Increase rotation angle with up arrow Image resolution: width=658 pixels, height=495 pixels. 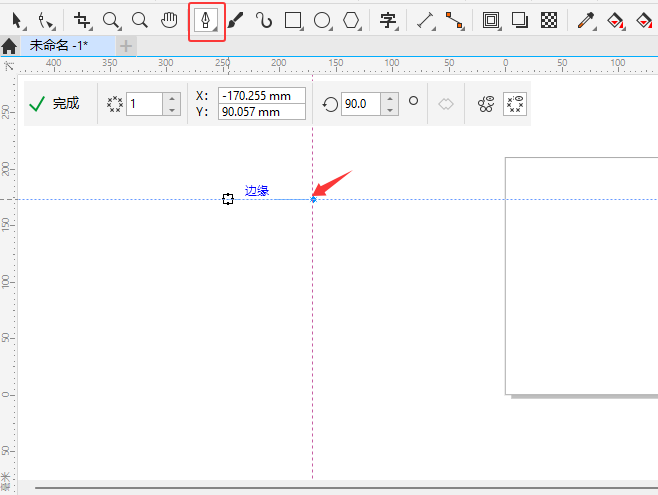coord(390,99)
